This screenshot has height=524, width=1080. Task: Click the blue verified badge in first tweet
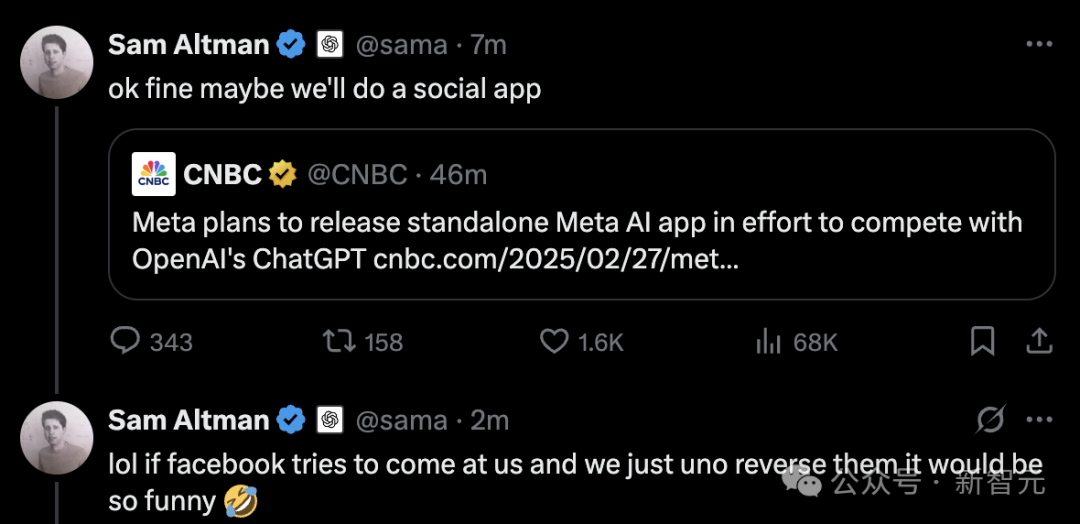tap(291, 45)
